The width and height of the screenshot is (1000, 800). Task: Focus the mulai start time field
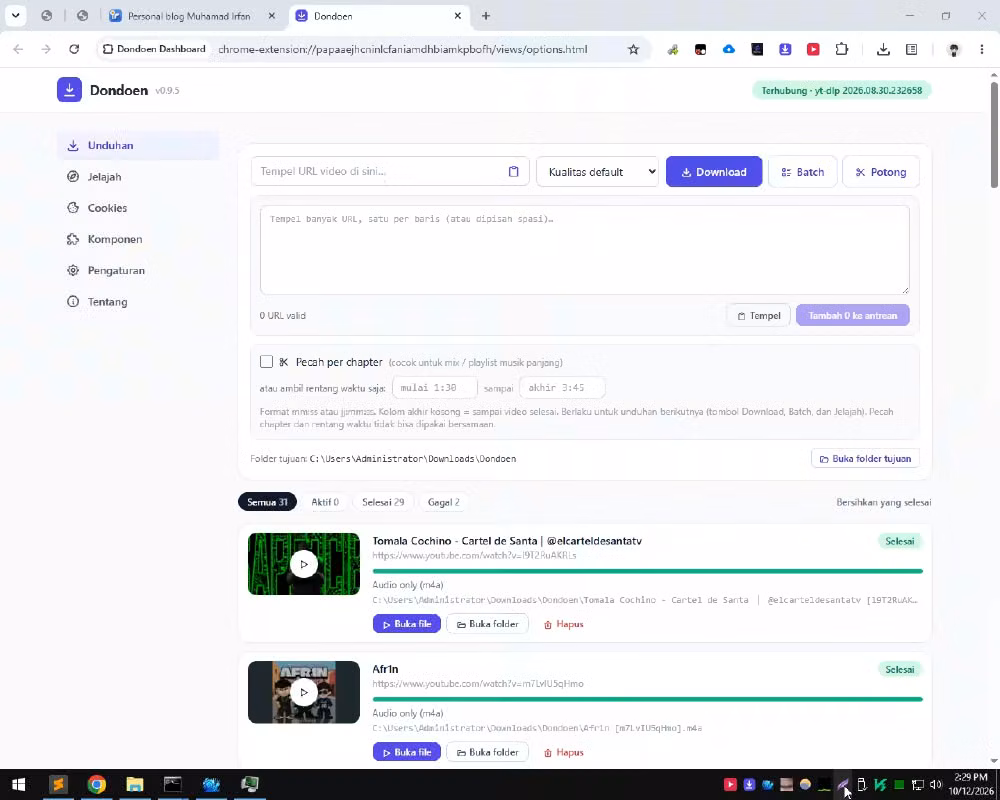point(434,387)
